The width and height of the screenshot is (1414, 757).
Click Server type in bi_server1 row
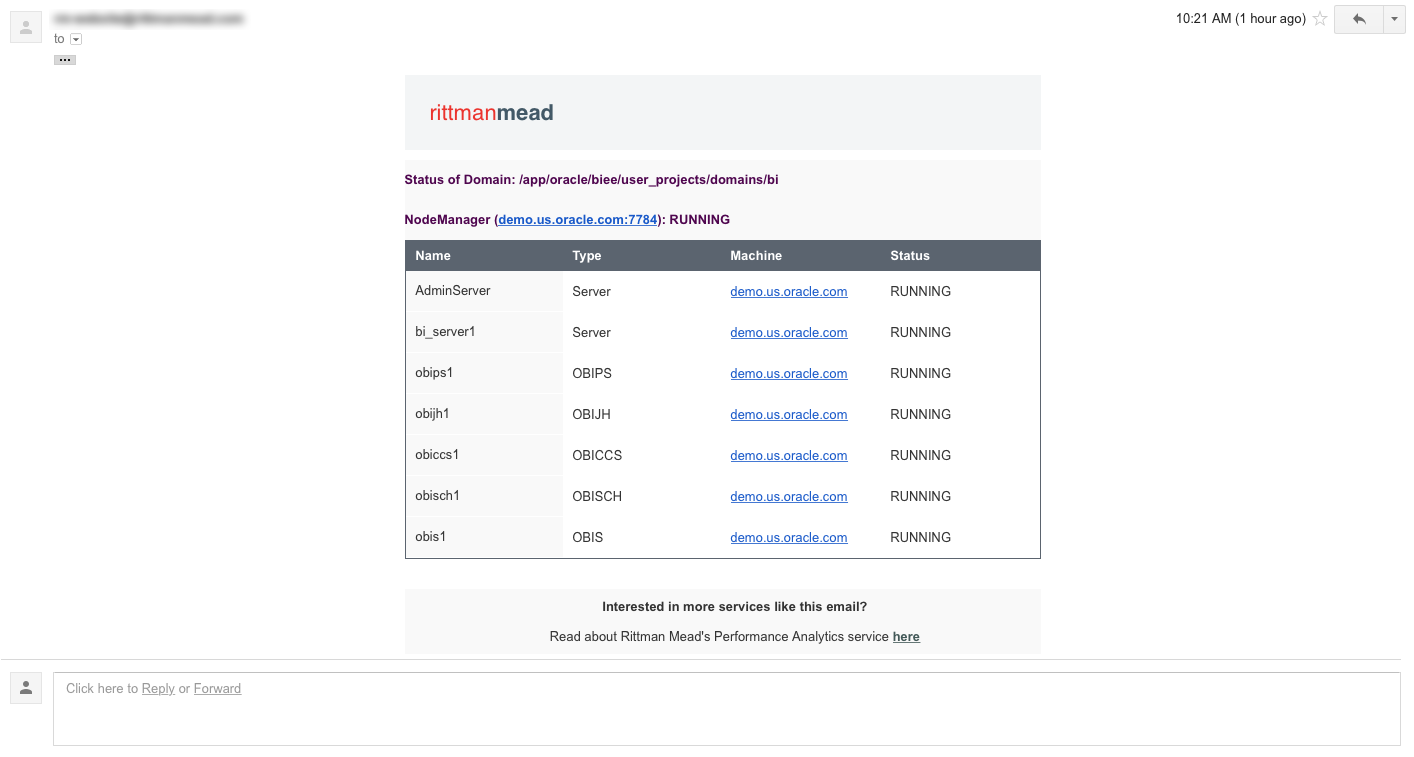[591, 333]
